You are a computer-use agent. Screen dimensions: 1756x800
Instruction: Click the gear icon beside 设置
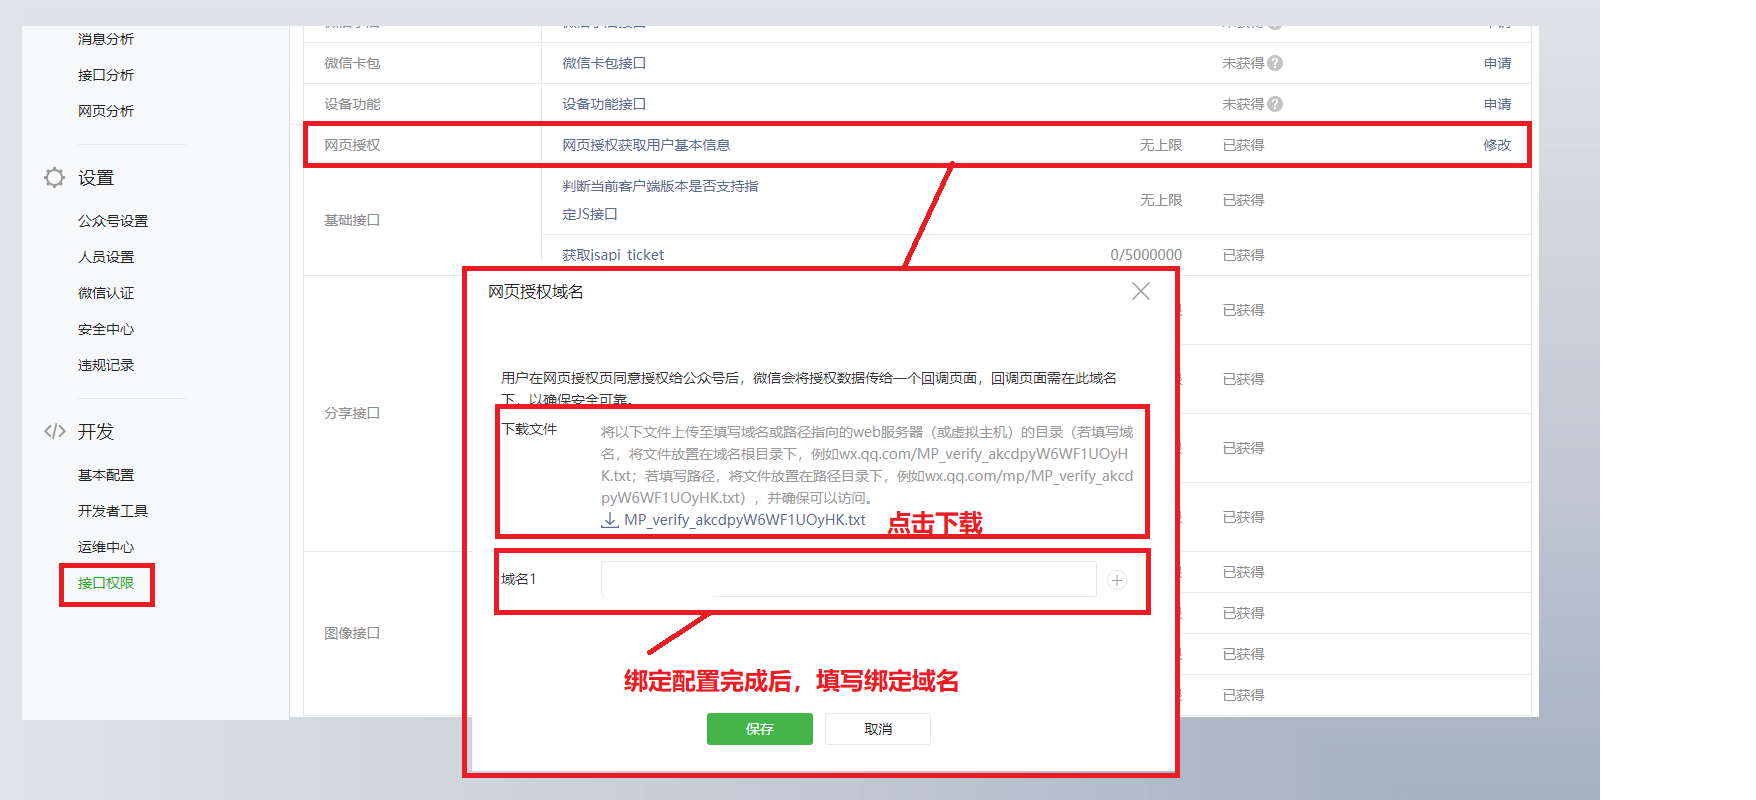(x=54, y=178)
